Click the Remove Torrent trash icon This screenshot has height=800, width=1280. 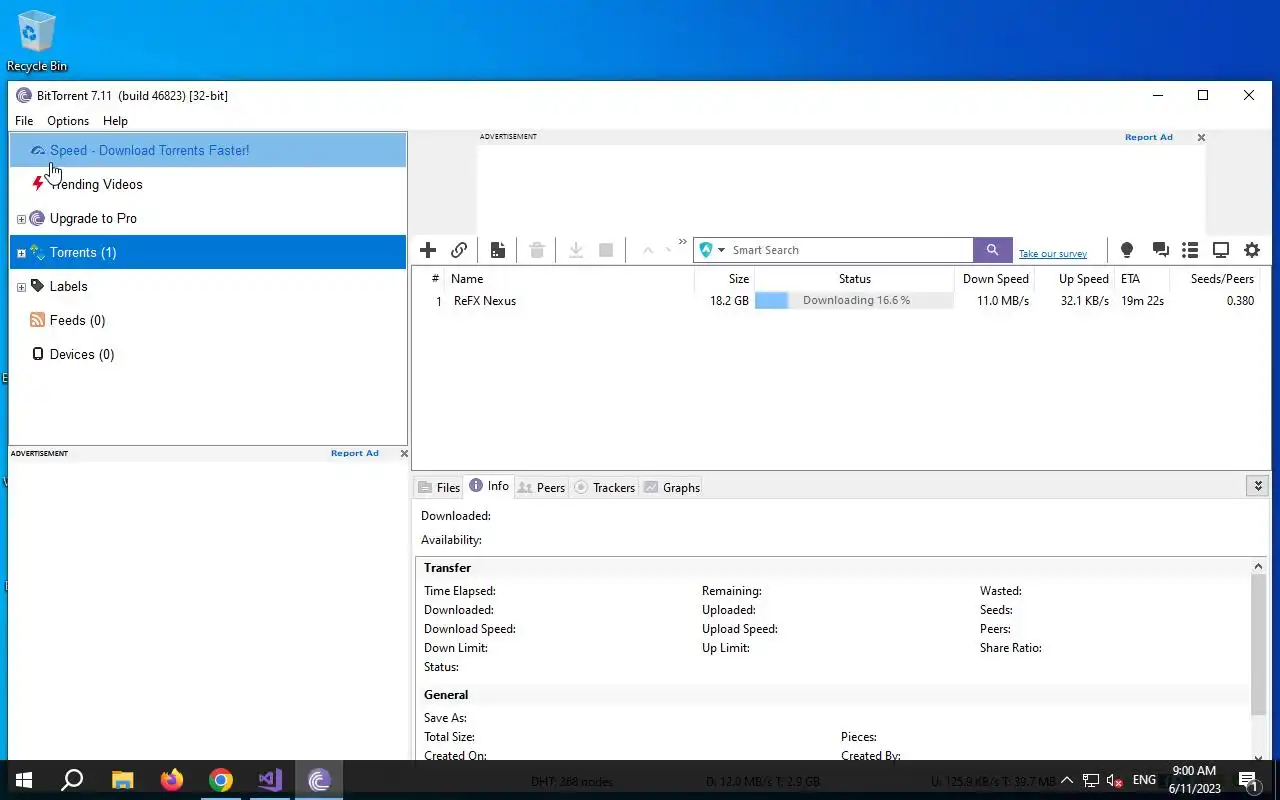point(537,250)
